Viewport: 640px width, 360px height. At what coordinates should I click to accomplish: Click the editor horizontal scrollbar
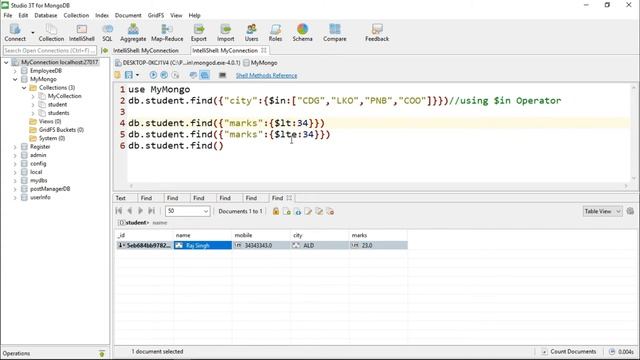point(378,186)
